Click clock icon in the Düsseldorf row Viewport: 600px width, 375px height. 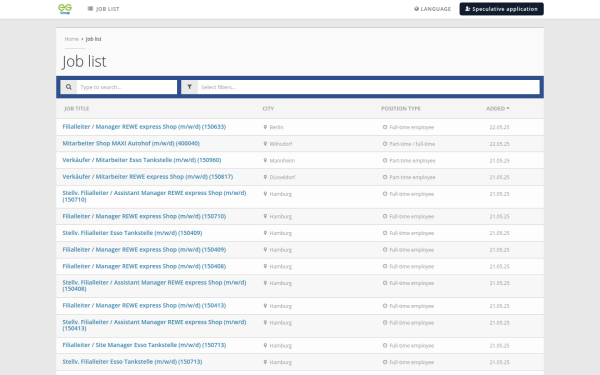385,177
